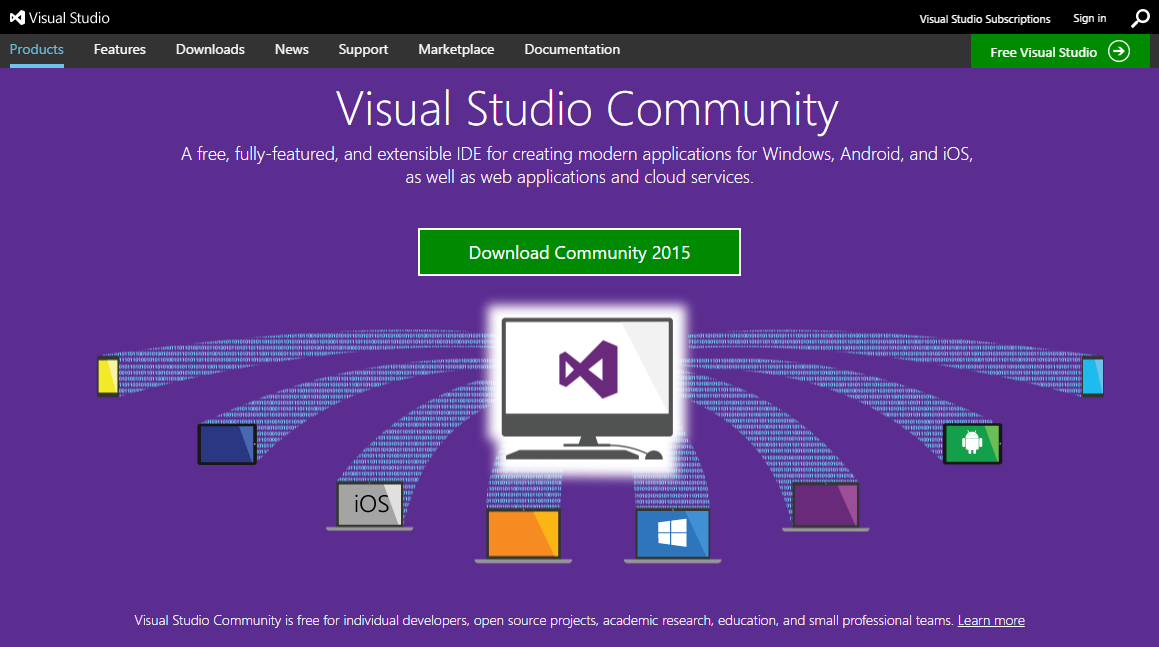The image size is (1159, 647).
Task: Open Visual Studio Subscriptions link
Action: 985,18
